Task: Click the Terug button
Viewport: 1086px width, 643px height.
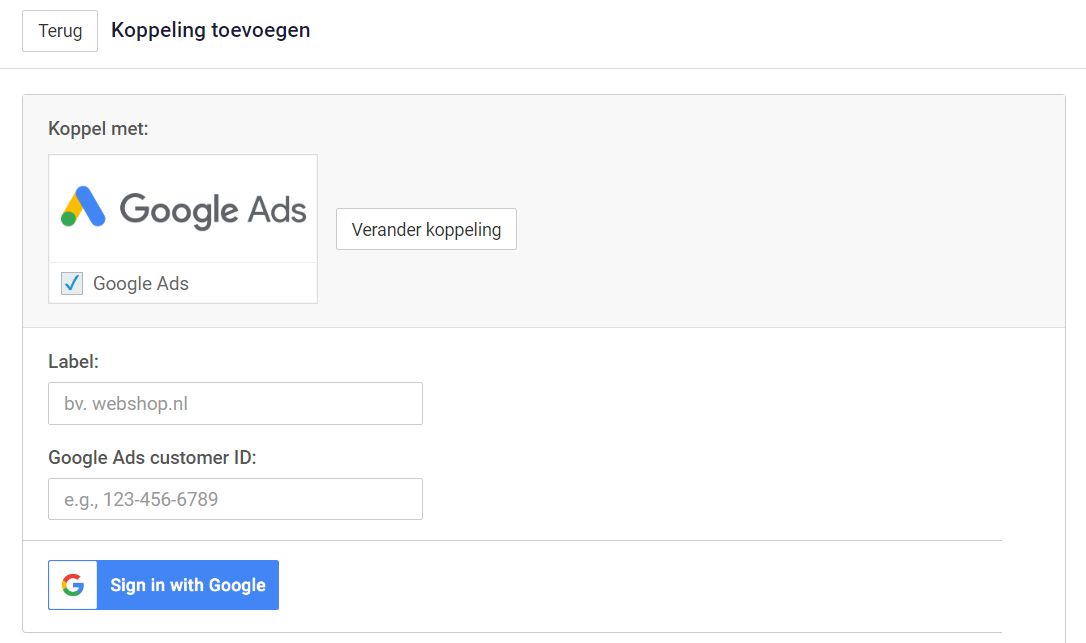Action: click(59, 31)
